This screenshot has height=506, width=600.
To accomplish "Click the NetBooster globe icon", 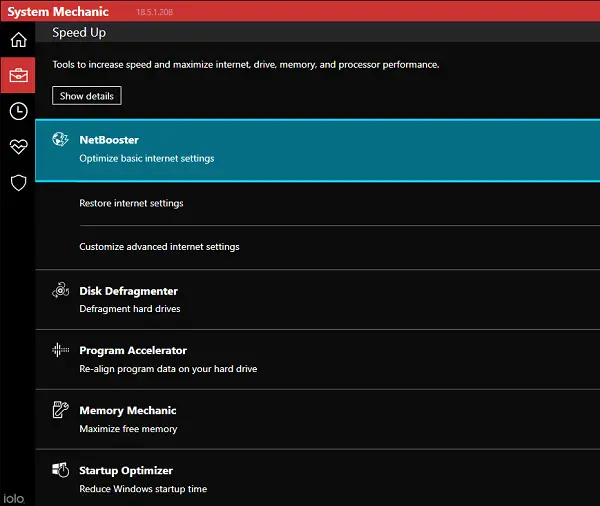I will [60, 140].
